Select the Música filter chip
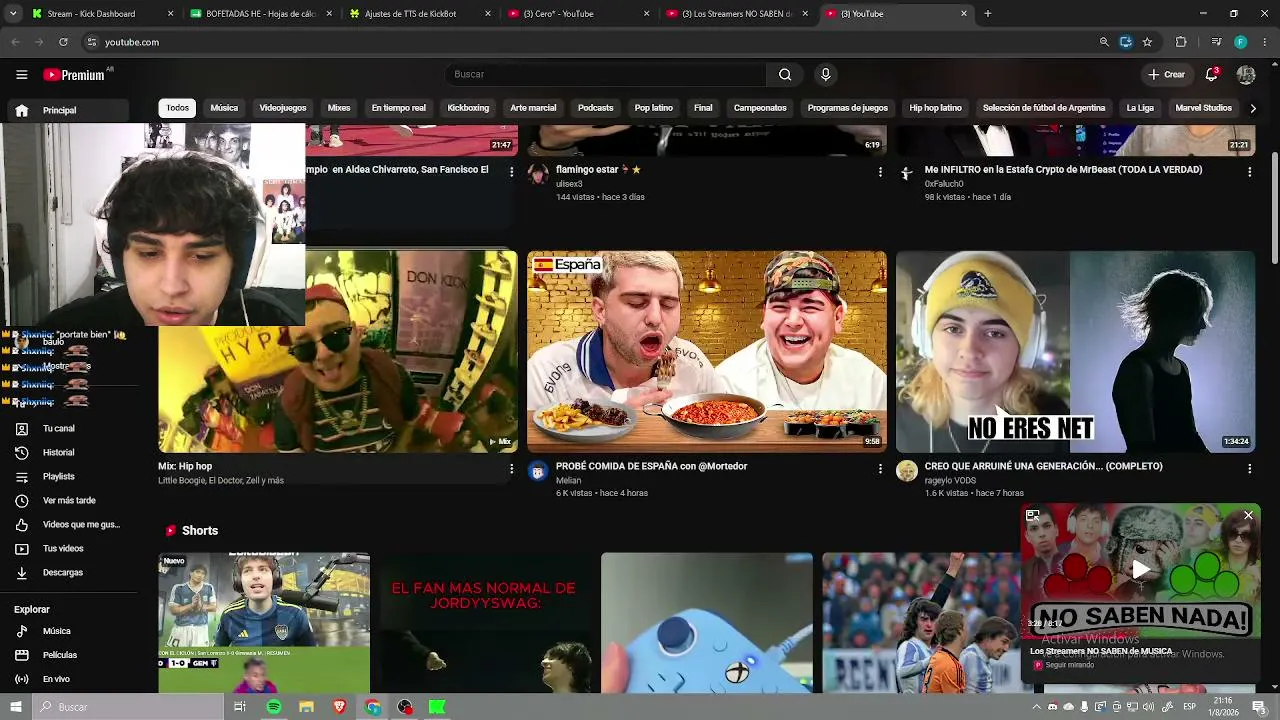Viewport: 1280px width, 720px height. (224, 108)
